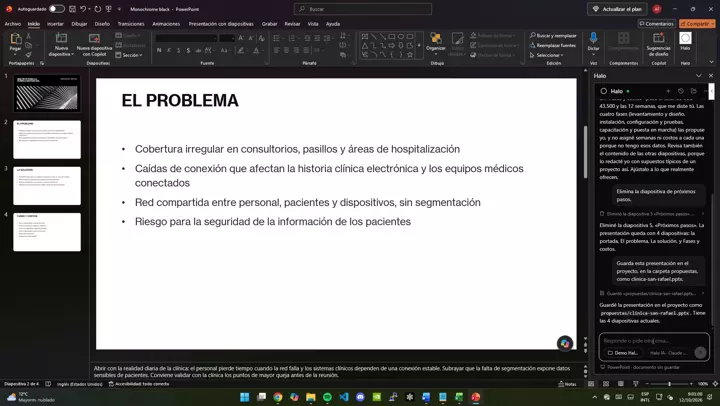Apply bulleted list
The height and width of the screenshot is (406, 720).
pos(276,38)
